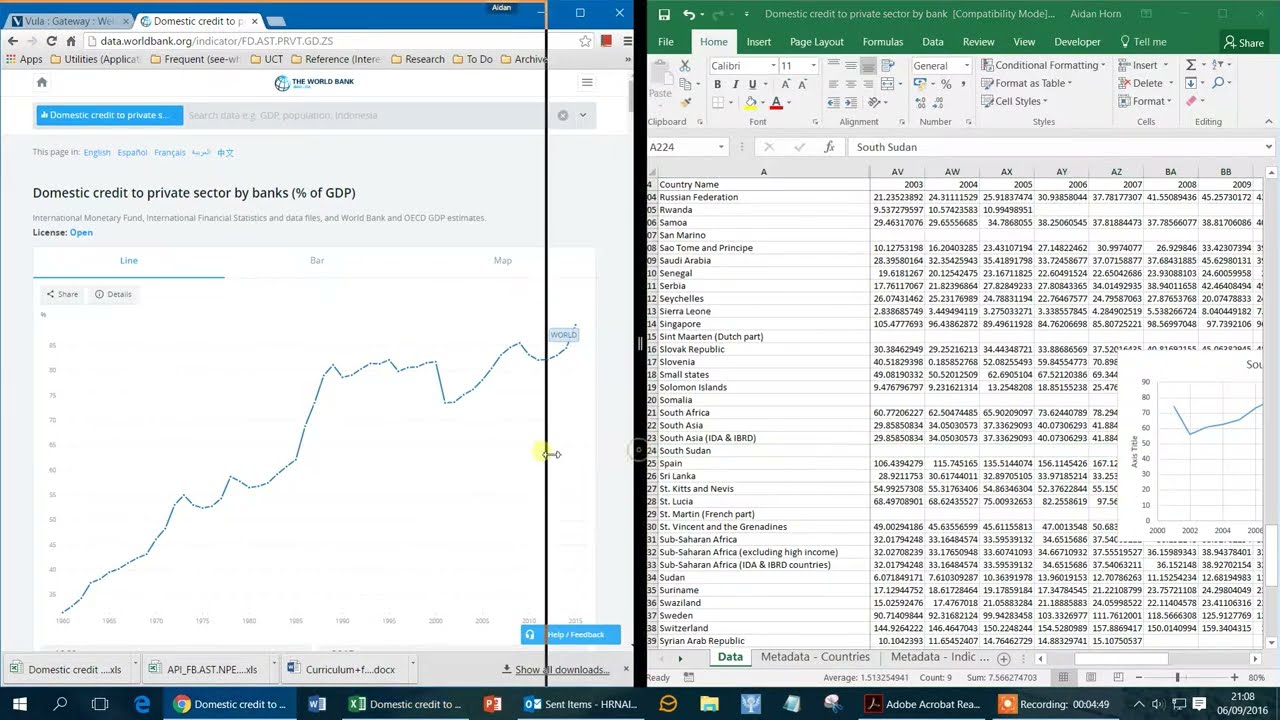Open the Excel File menu
Viewport: 1280px width, 720px height.
(666, 42)
